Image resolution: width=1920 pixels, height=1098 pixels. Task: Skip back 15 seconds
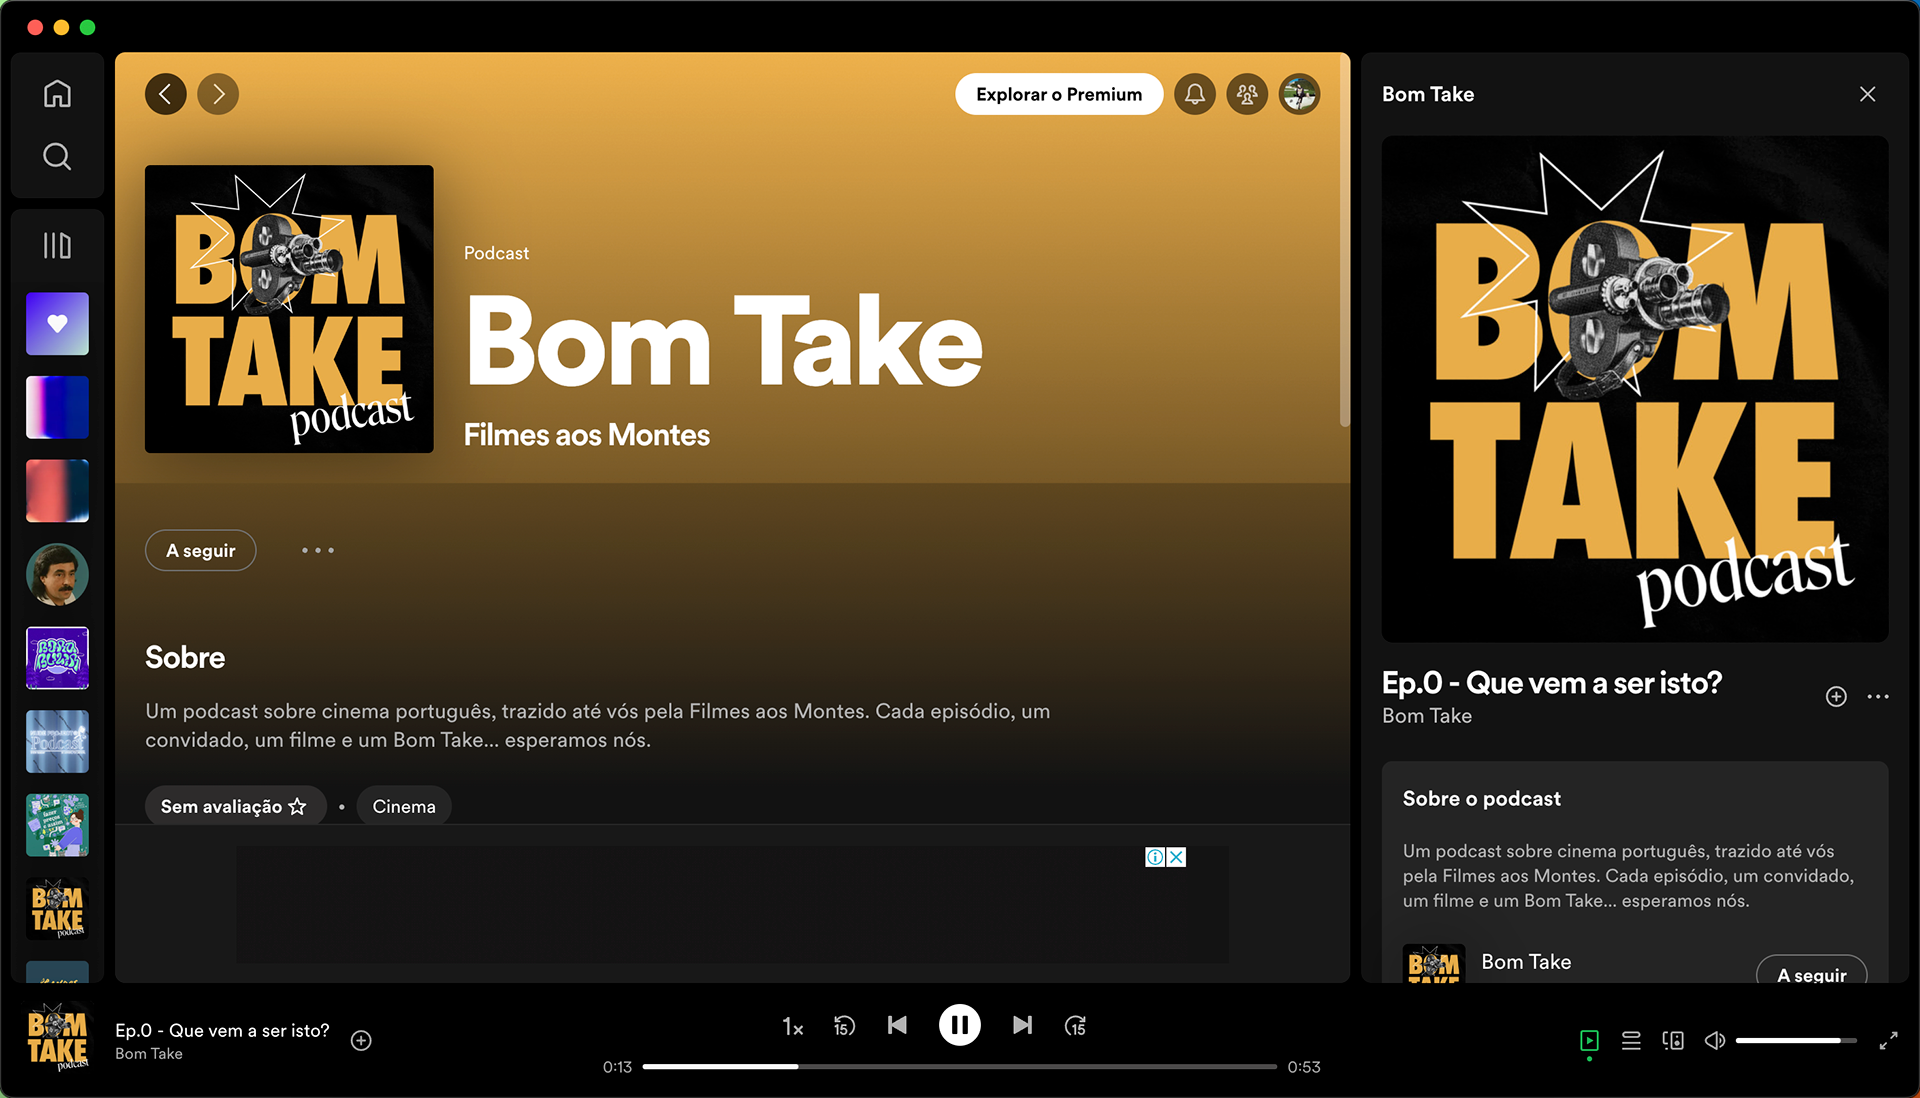click(844, 1026)
